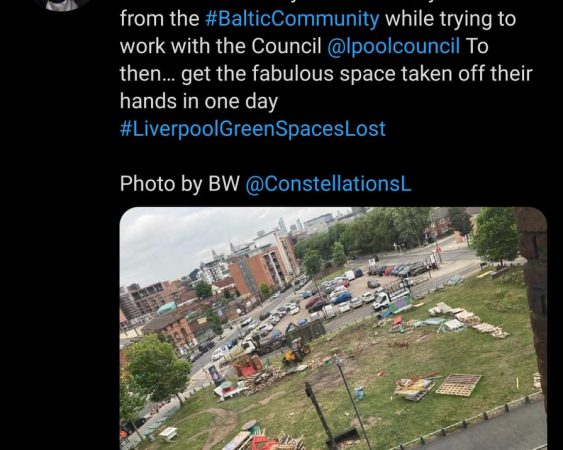Screen dimensions: 563x450
Task: Tap the word 'then…' in the tweet
Action: click(148, 74)
